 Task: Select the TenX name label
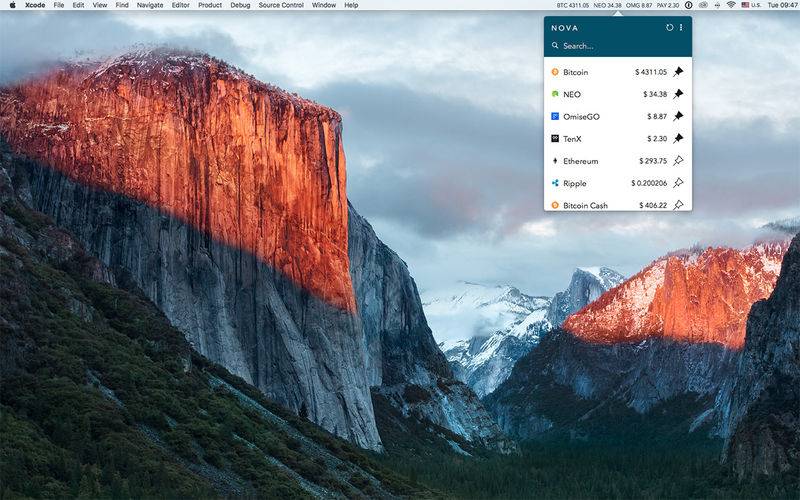pos(572,139)
